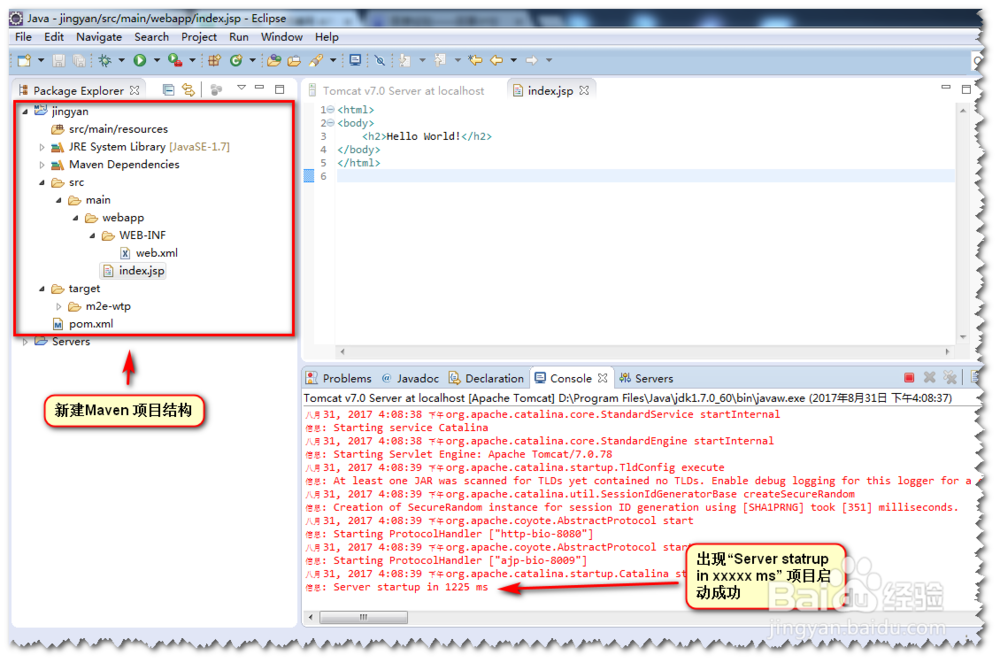Minimize the Package Explorer view
The height and width of the screenshot is (663, 1000).
pyautogui.click(x=260, y=87)
